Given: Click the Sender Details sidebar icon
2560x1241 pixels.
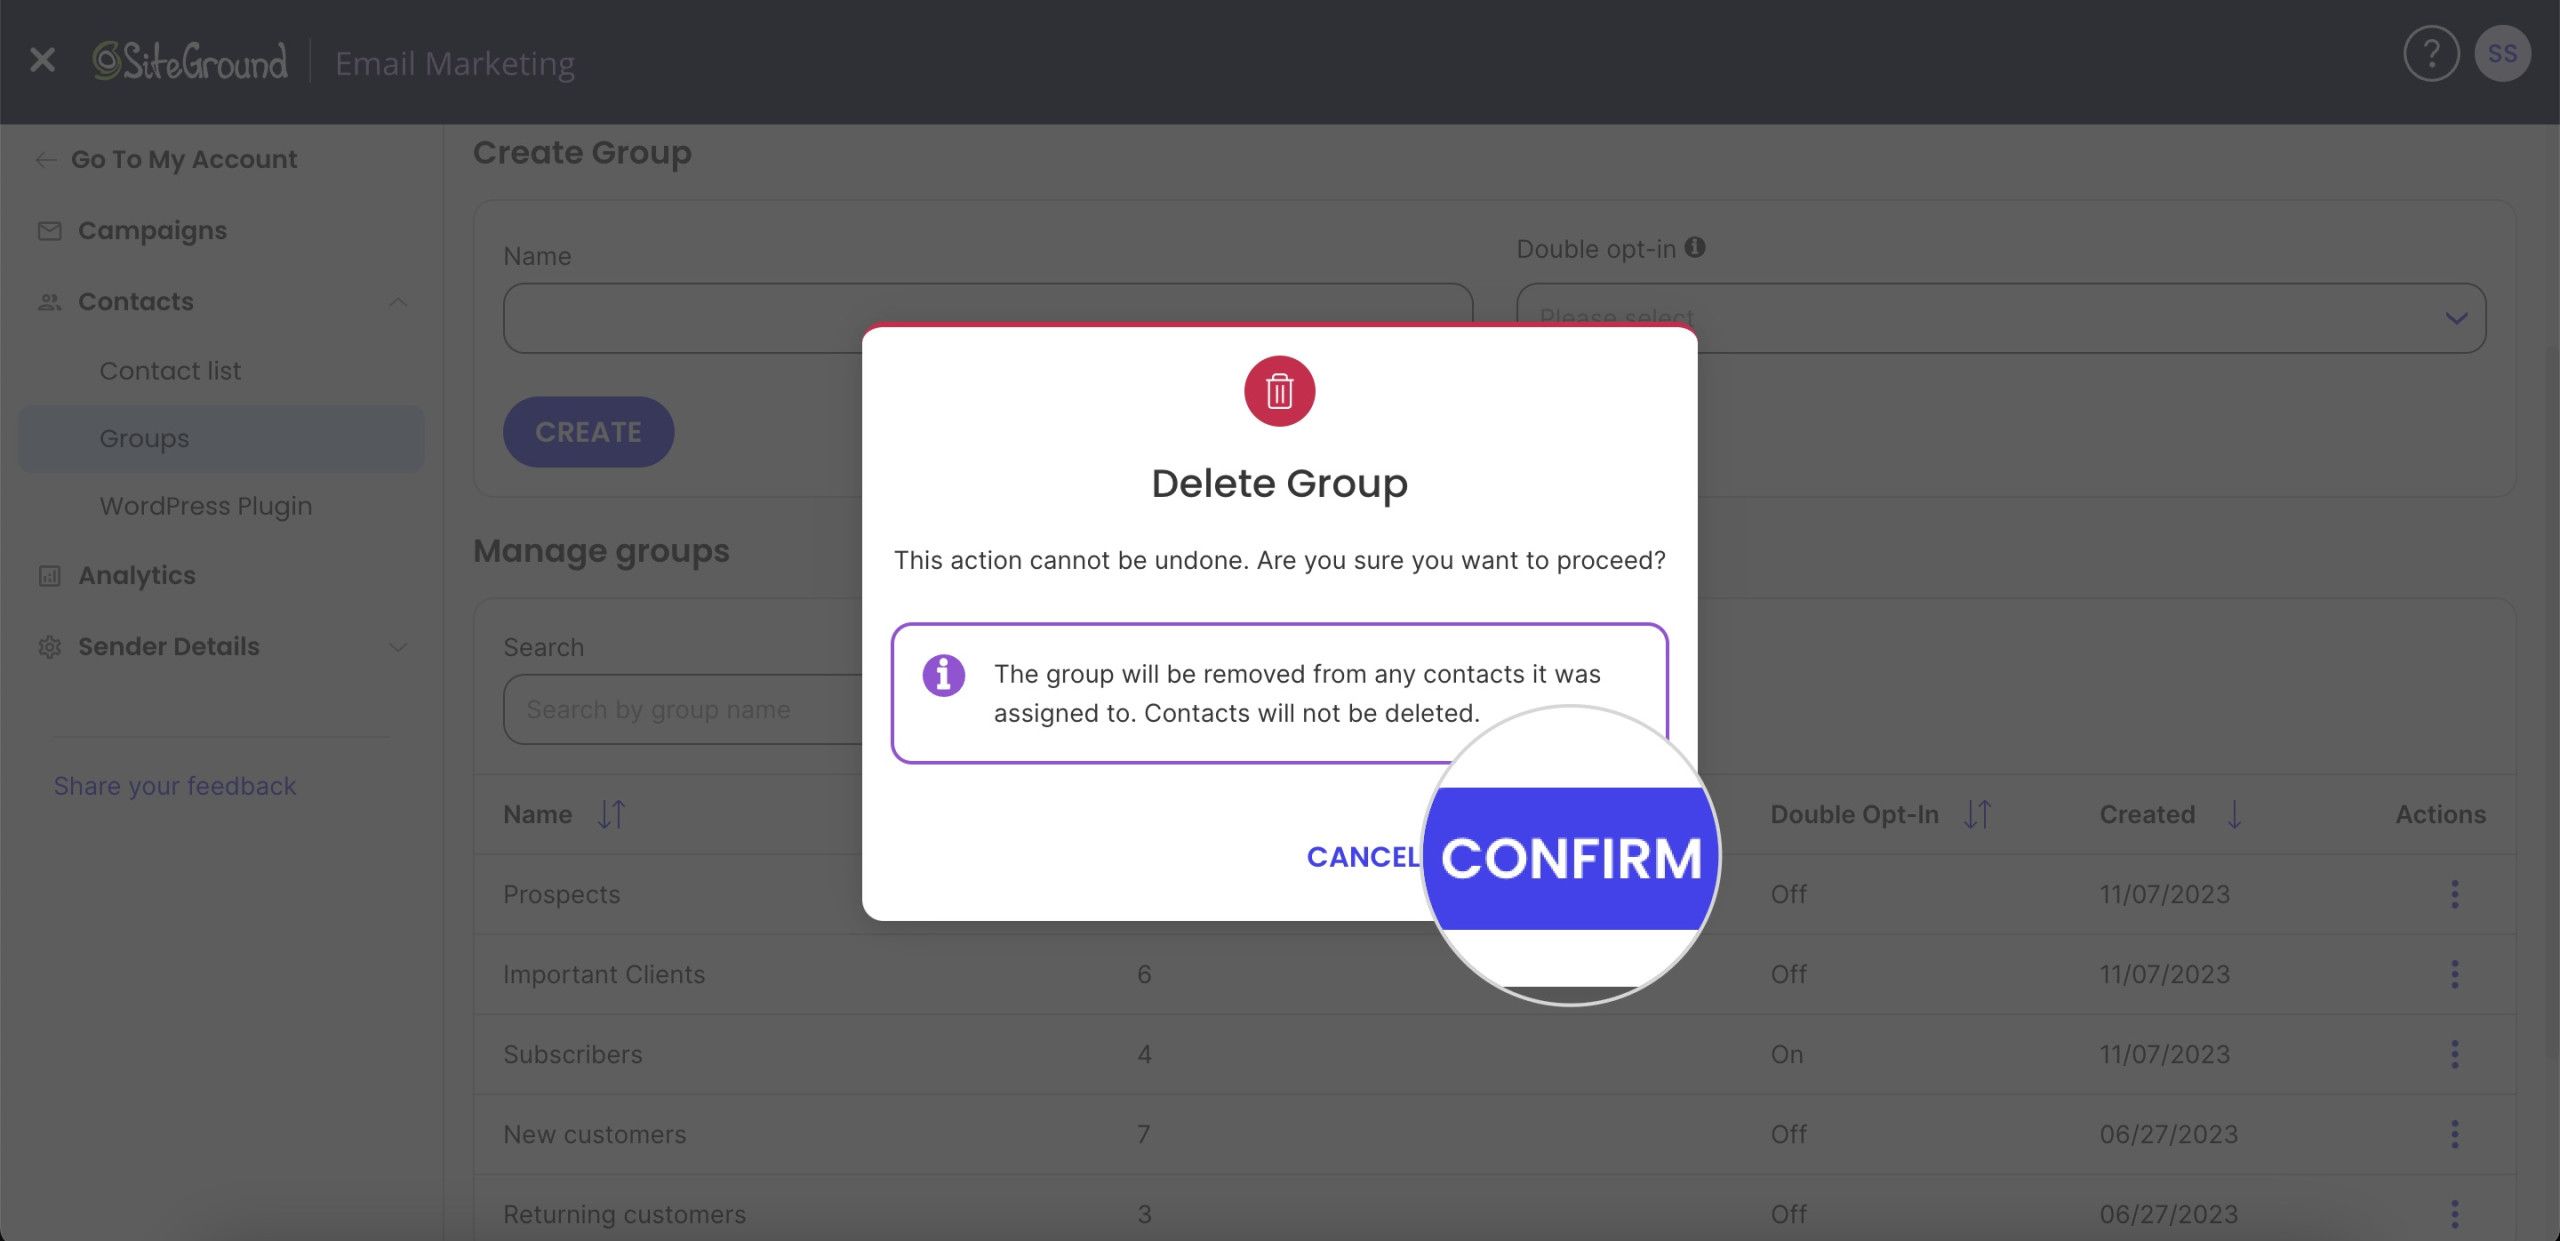Looking at the screenshot, I should coord(49,645).
